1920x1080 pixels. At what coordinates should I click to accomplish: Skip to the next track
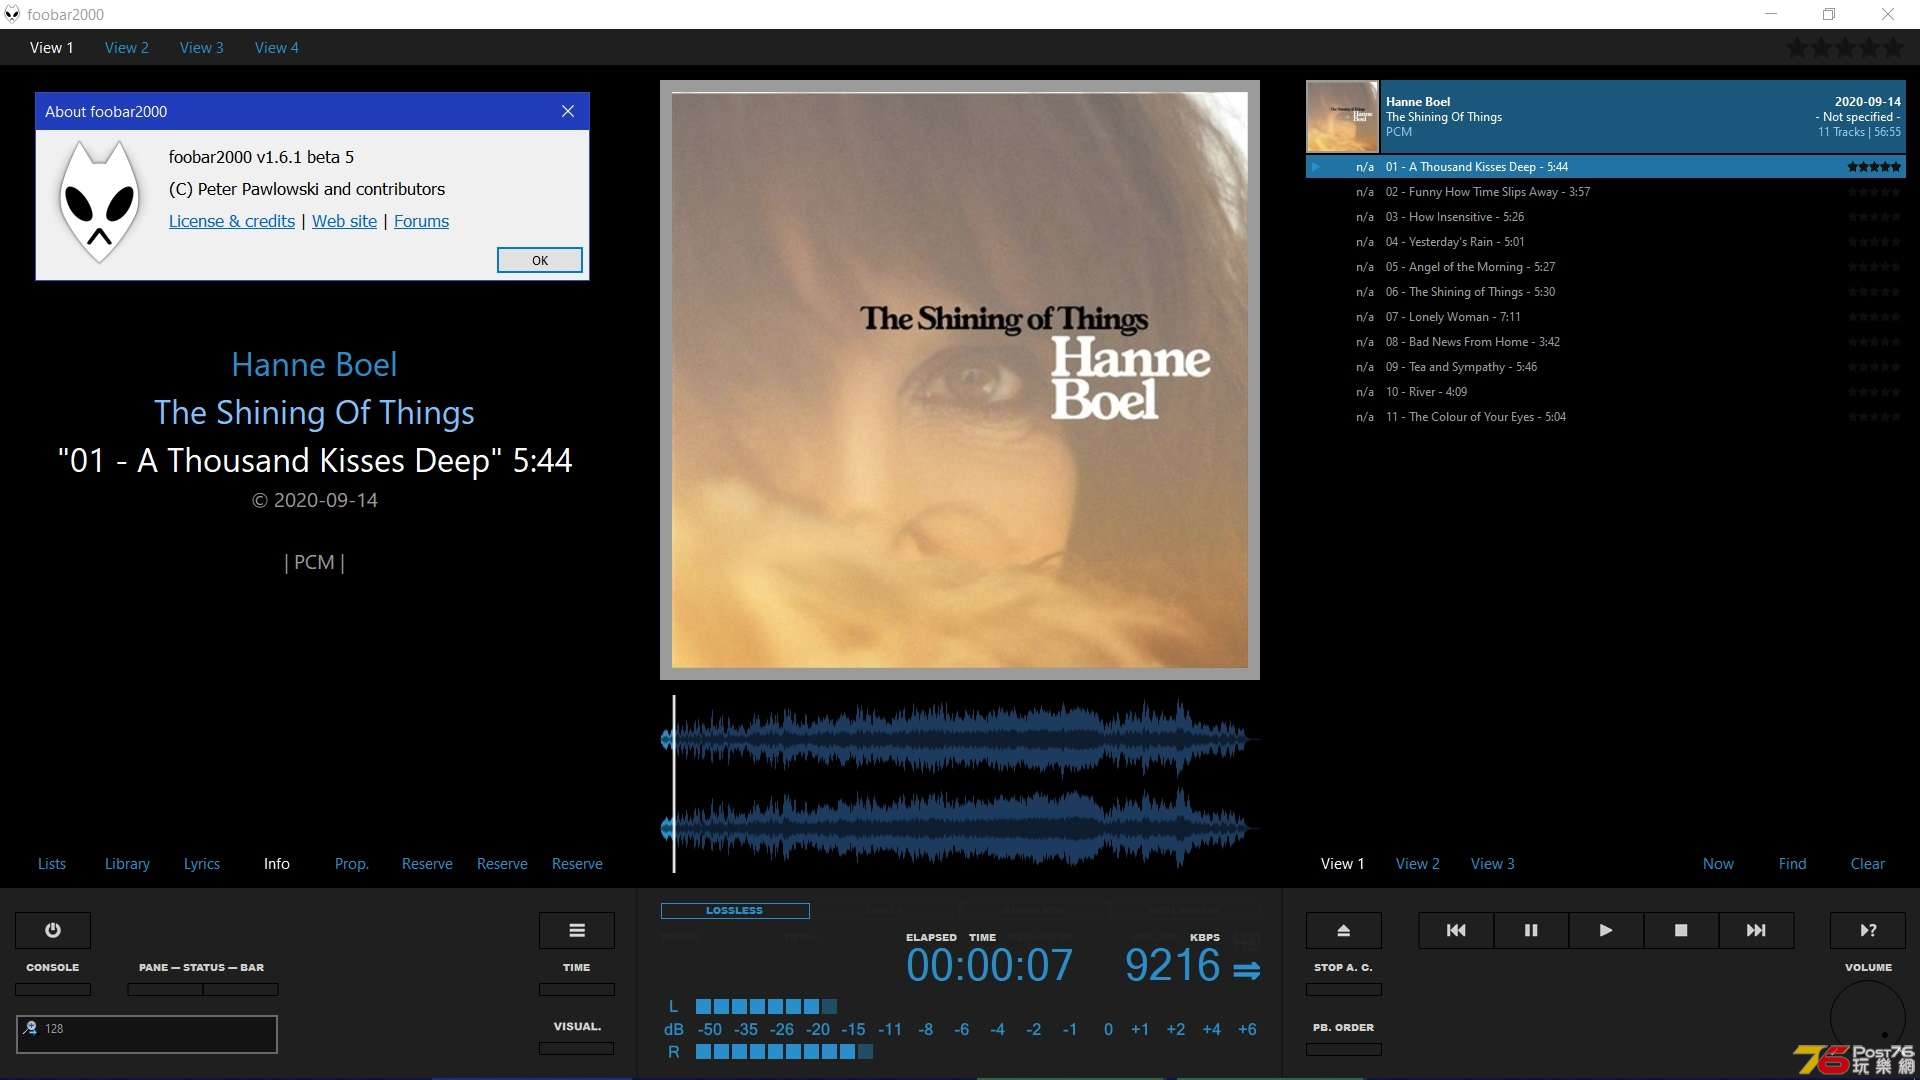coord(1756,930)
